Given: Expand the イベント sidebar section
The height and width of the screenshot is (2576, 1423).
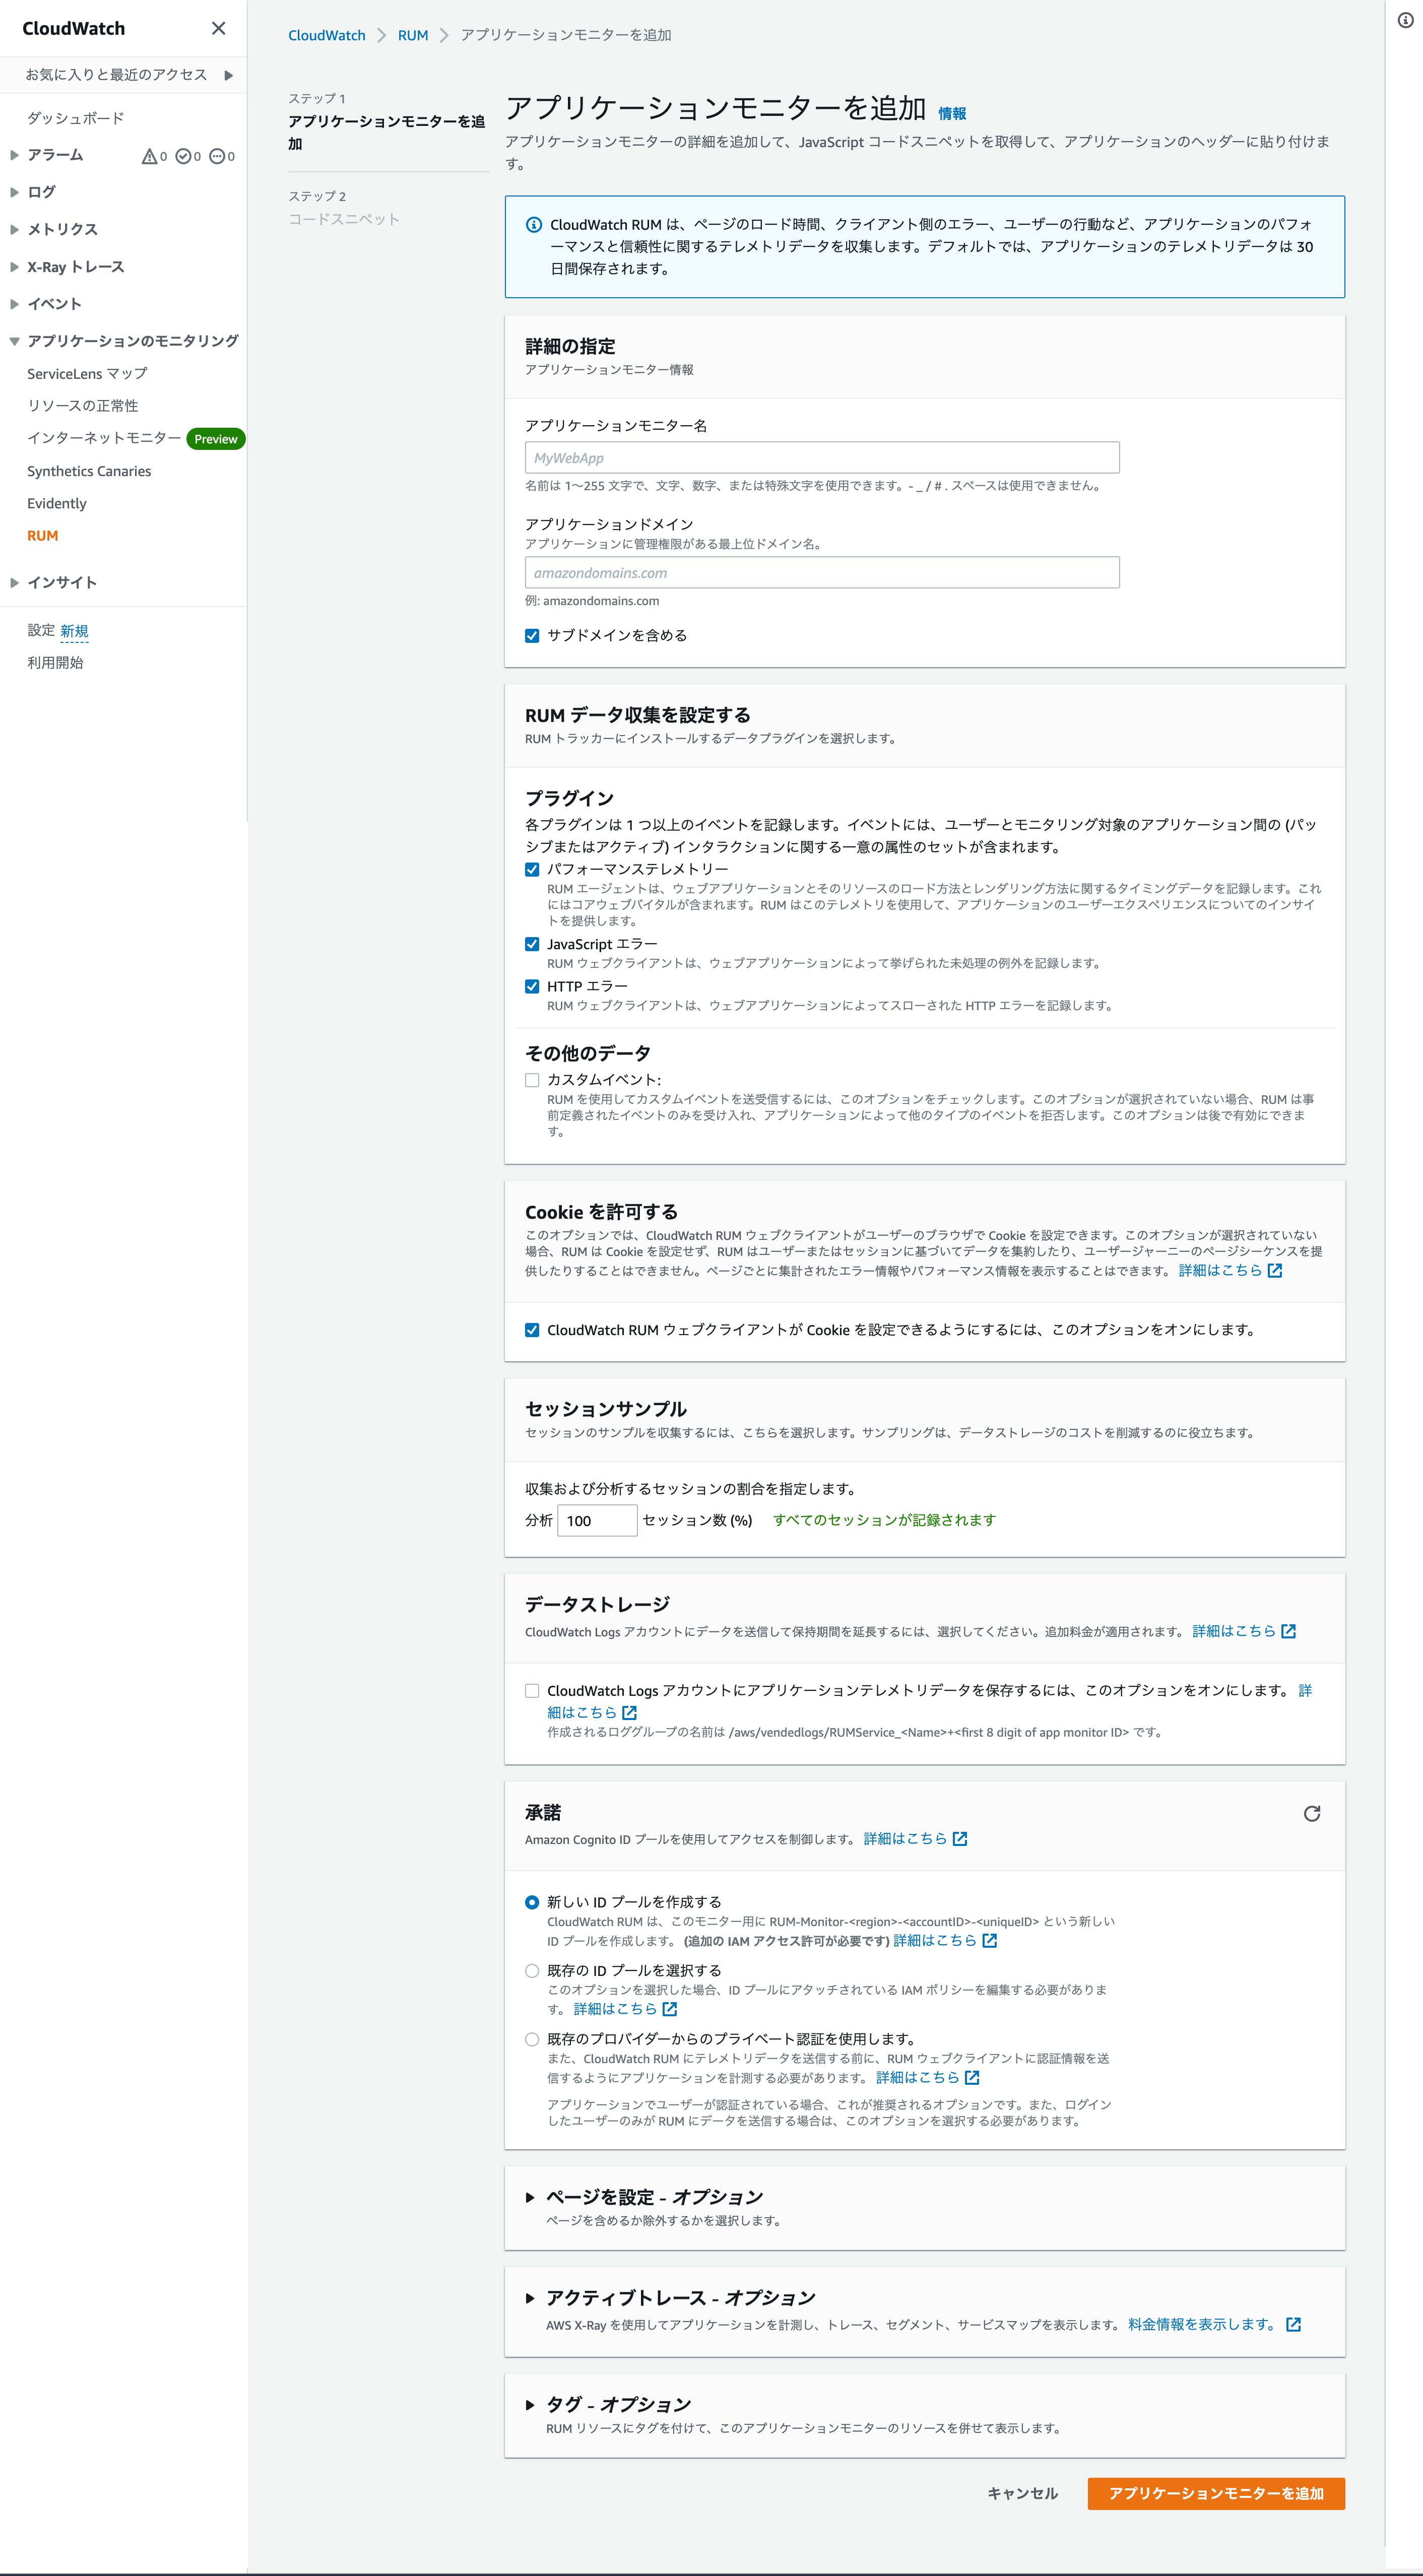Looking at the screenshot, I should (x=14, y=304).
